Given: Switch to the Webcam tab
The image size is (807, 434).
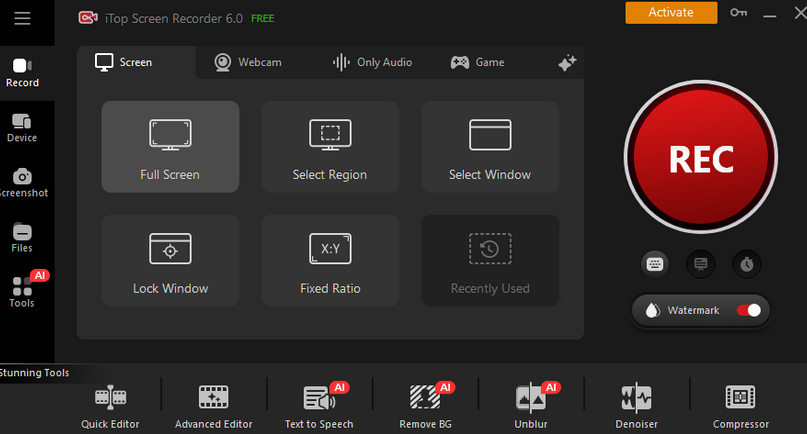Looking at the screenshot, I should 248,62.
